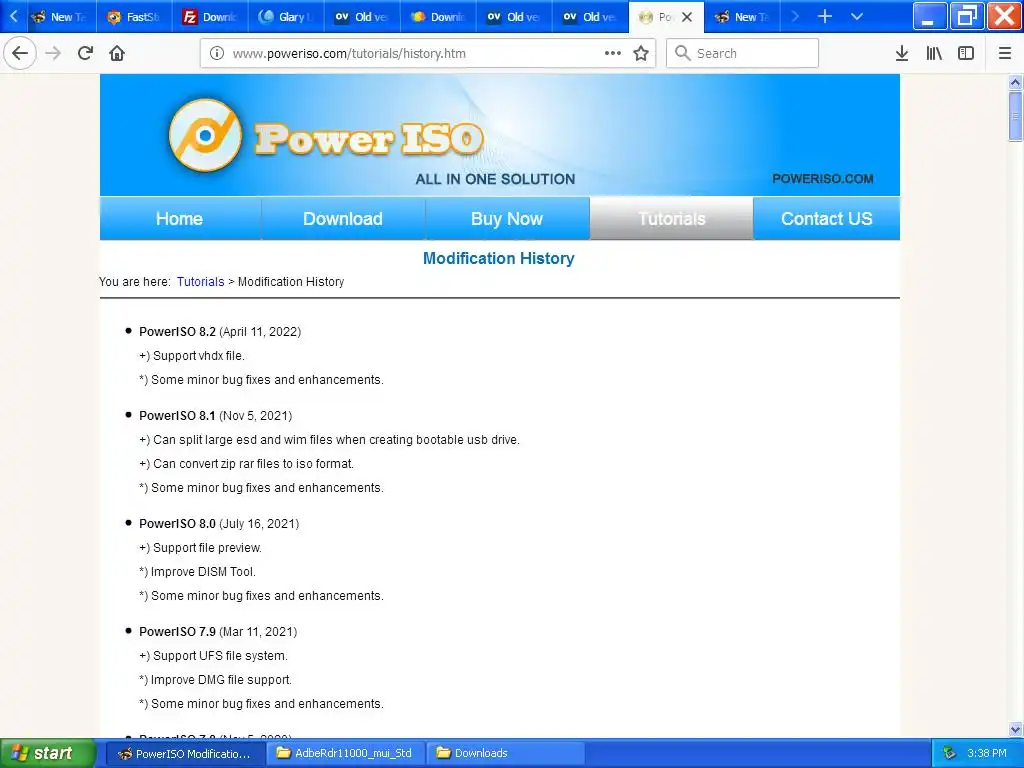Open the Download navigation item
The height and width of the screenshot is (768, 1024).
343,219
